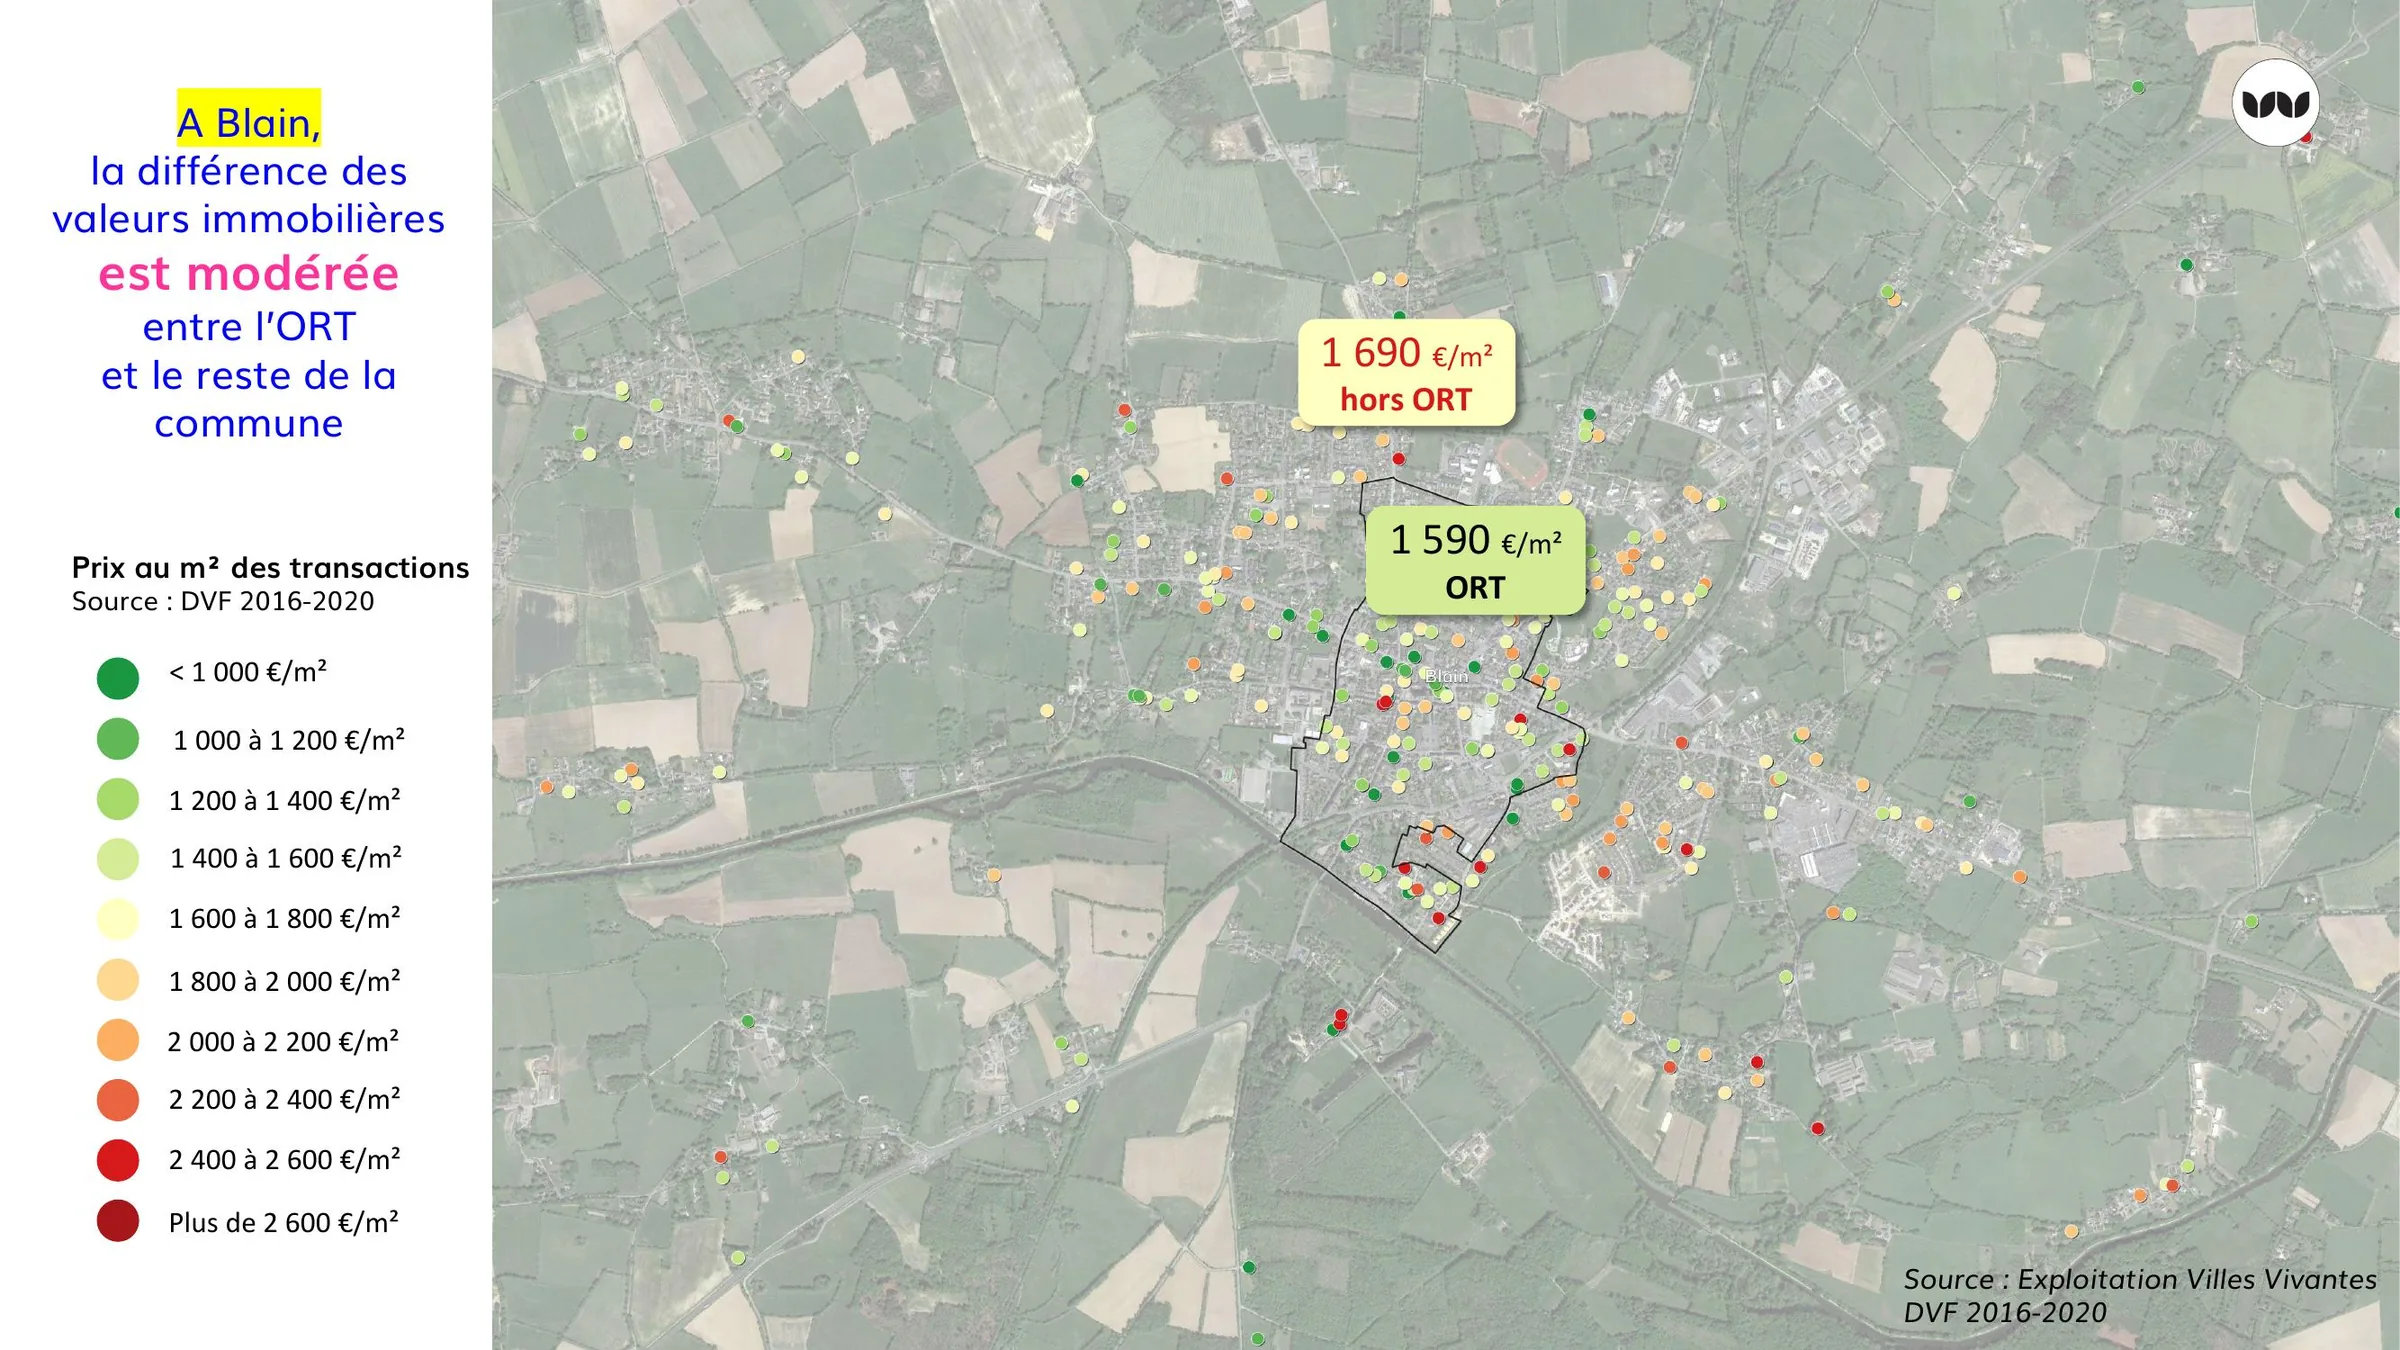Select the dark green '< 1 000 €/m²' swatch
The width and height of the screenshot is (2400, 1350).
tap(118, 678)
